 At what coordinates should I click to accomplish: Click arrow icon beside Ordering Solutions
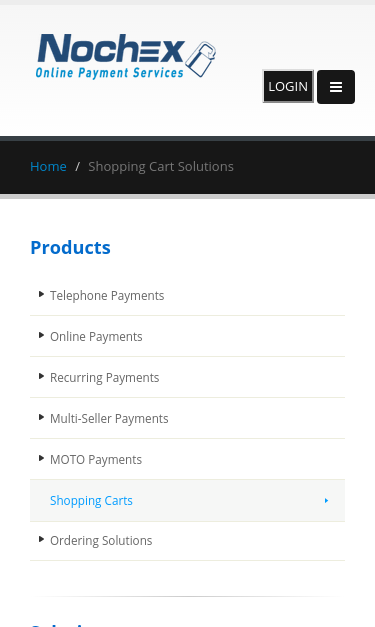[41, 539]
